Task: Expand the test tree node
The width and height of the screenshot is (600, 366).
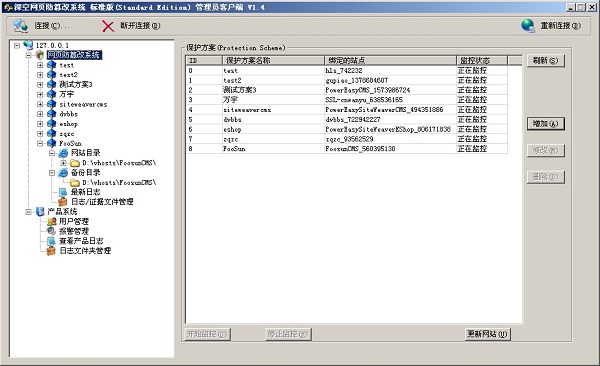Action: pyautogui.click(x=40, y=65)
